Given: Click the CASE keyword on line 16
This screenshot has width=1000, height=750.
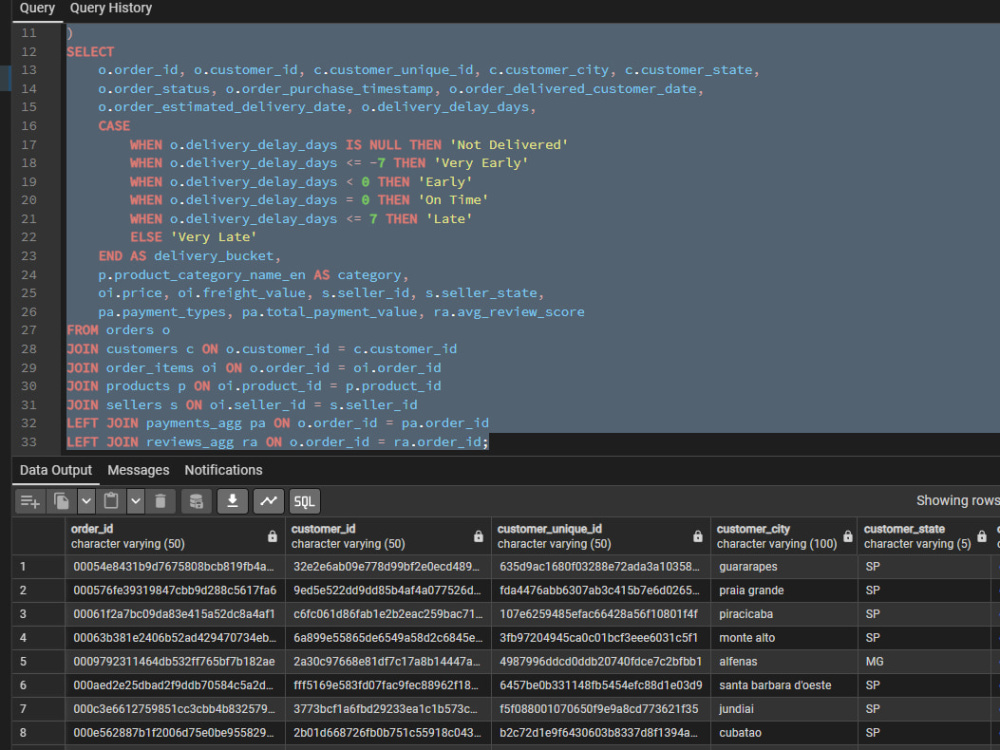Looking at the screenshot, I should [114, 126].
